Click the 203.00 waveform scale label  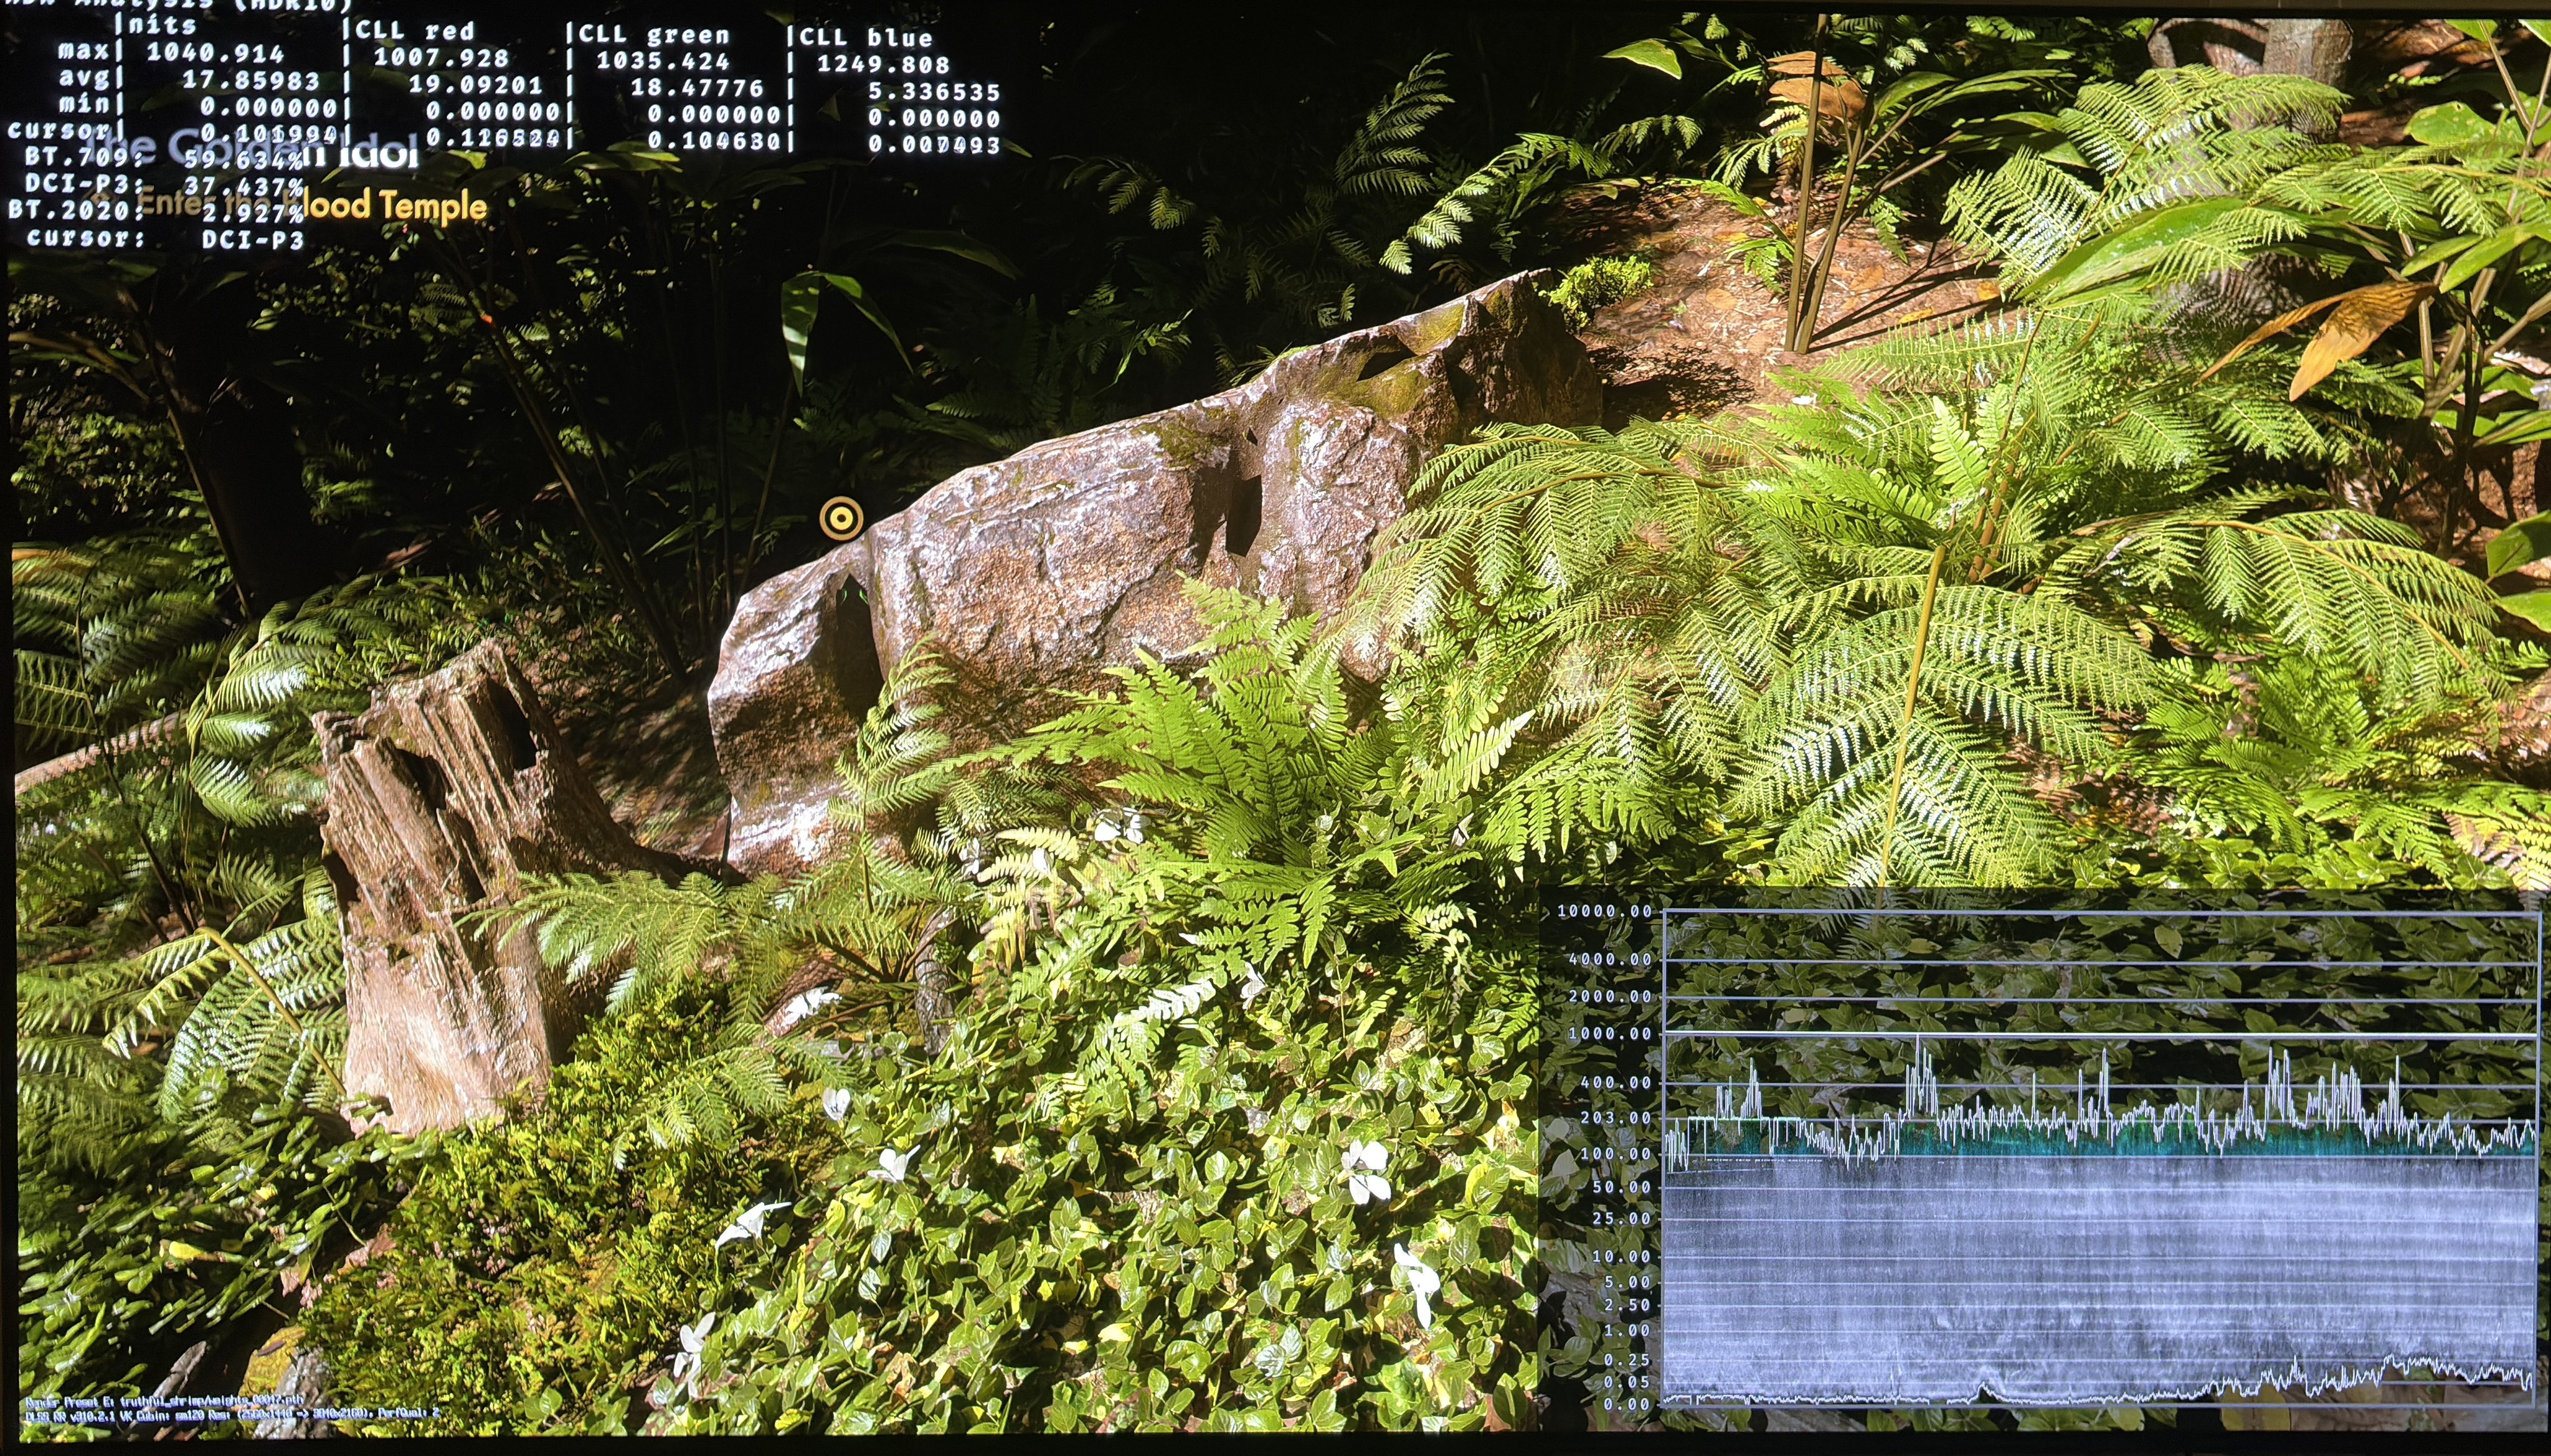click(x=1615, y=1118)
